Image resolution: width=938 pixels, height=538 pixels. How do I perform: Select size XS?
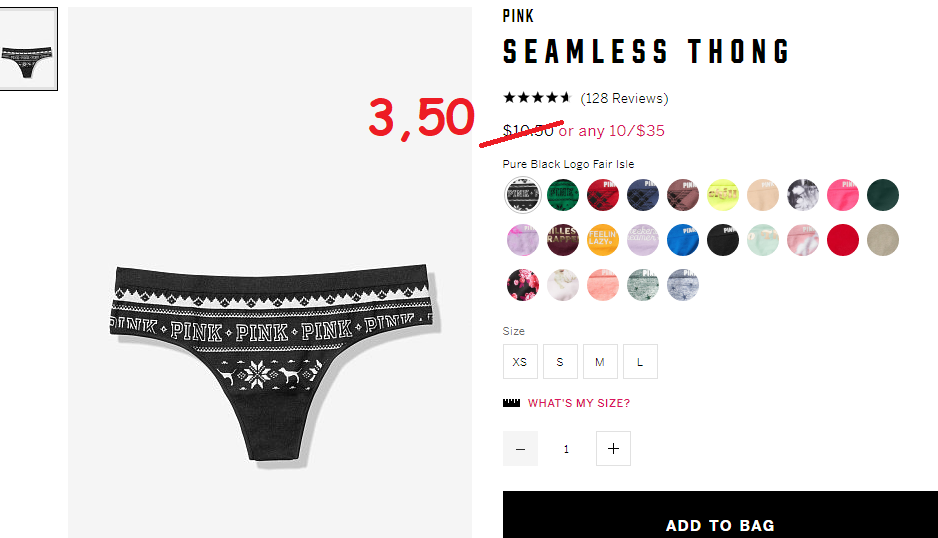click(520, 361)
